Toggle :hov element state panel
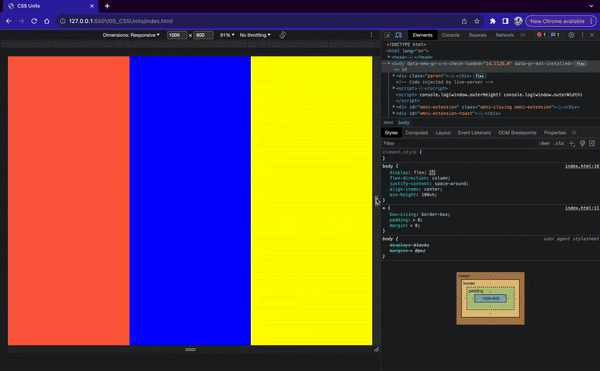Screen dimensions: 600x371 pyautogui.click(x=544, y=143)
